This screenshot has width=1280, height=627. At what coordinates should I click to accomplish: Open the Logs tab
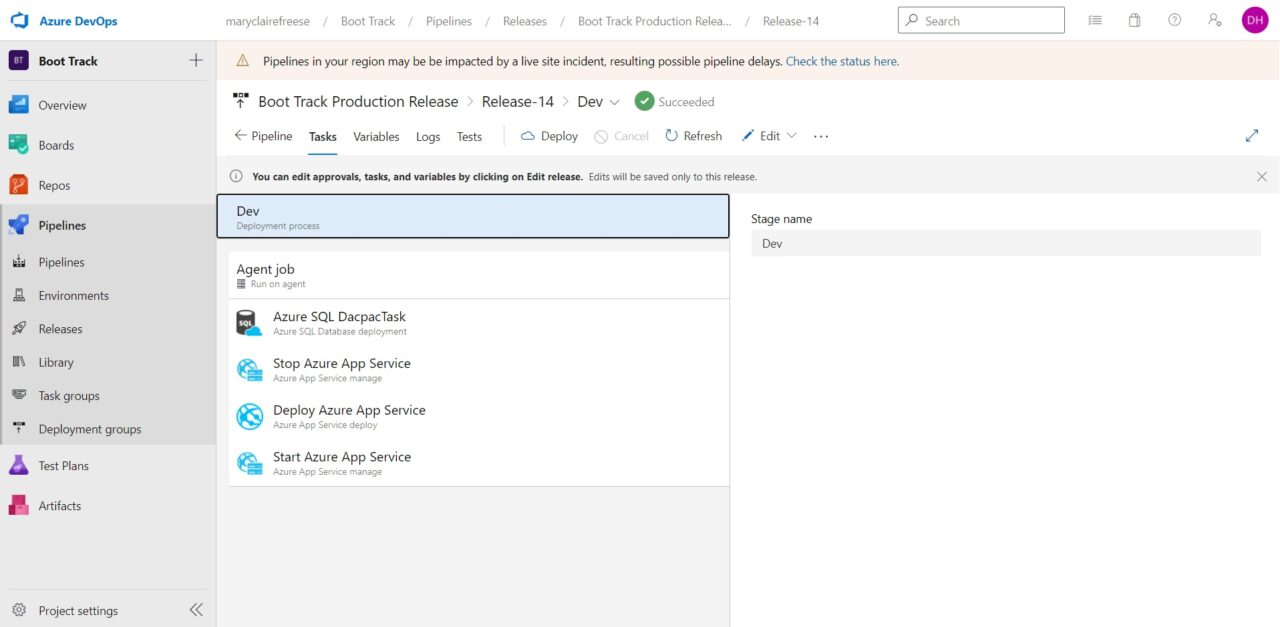(428, 136)
